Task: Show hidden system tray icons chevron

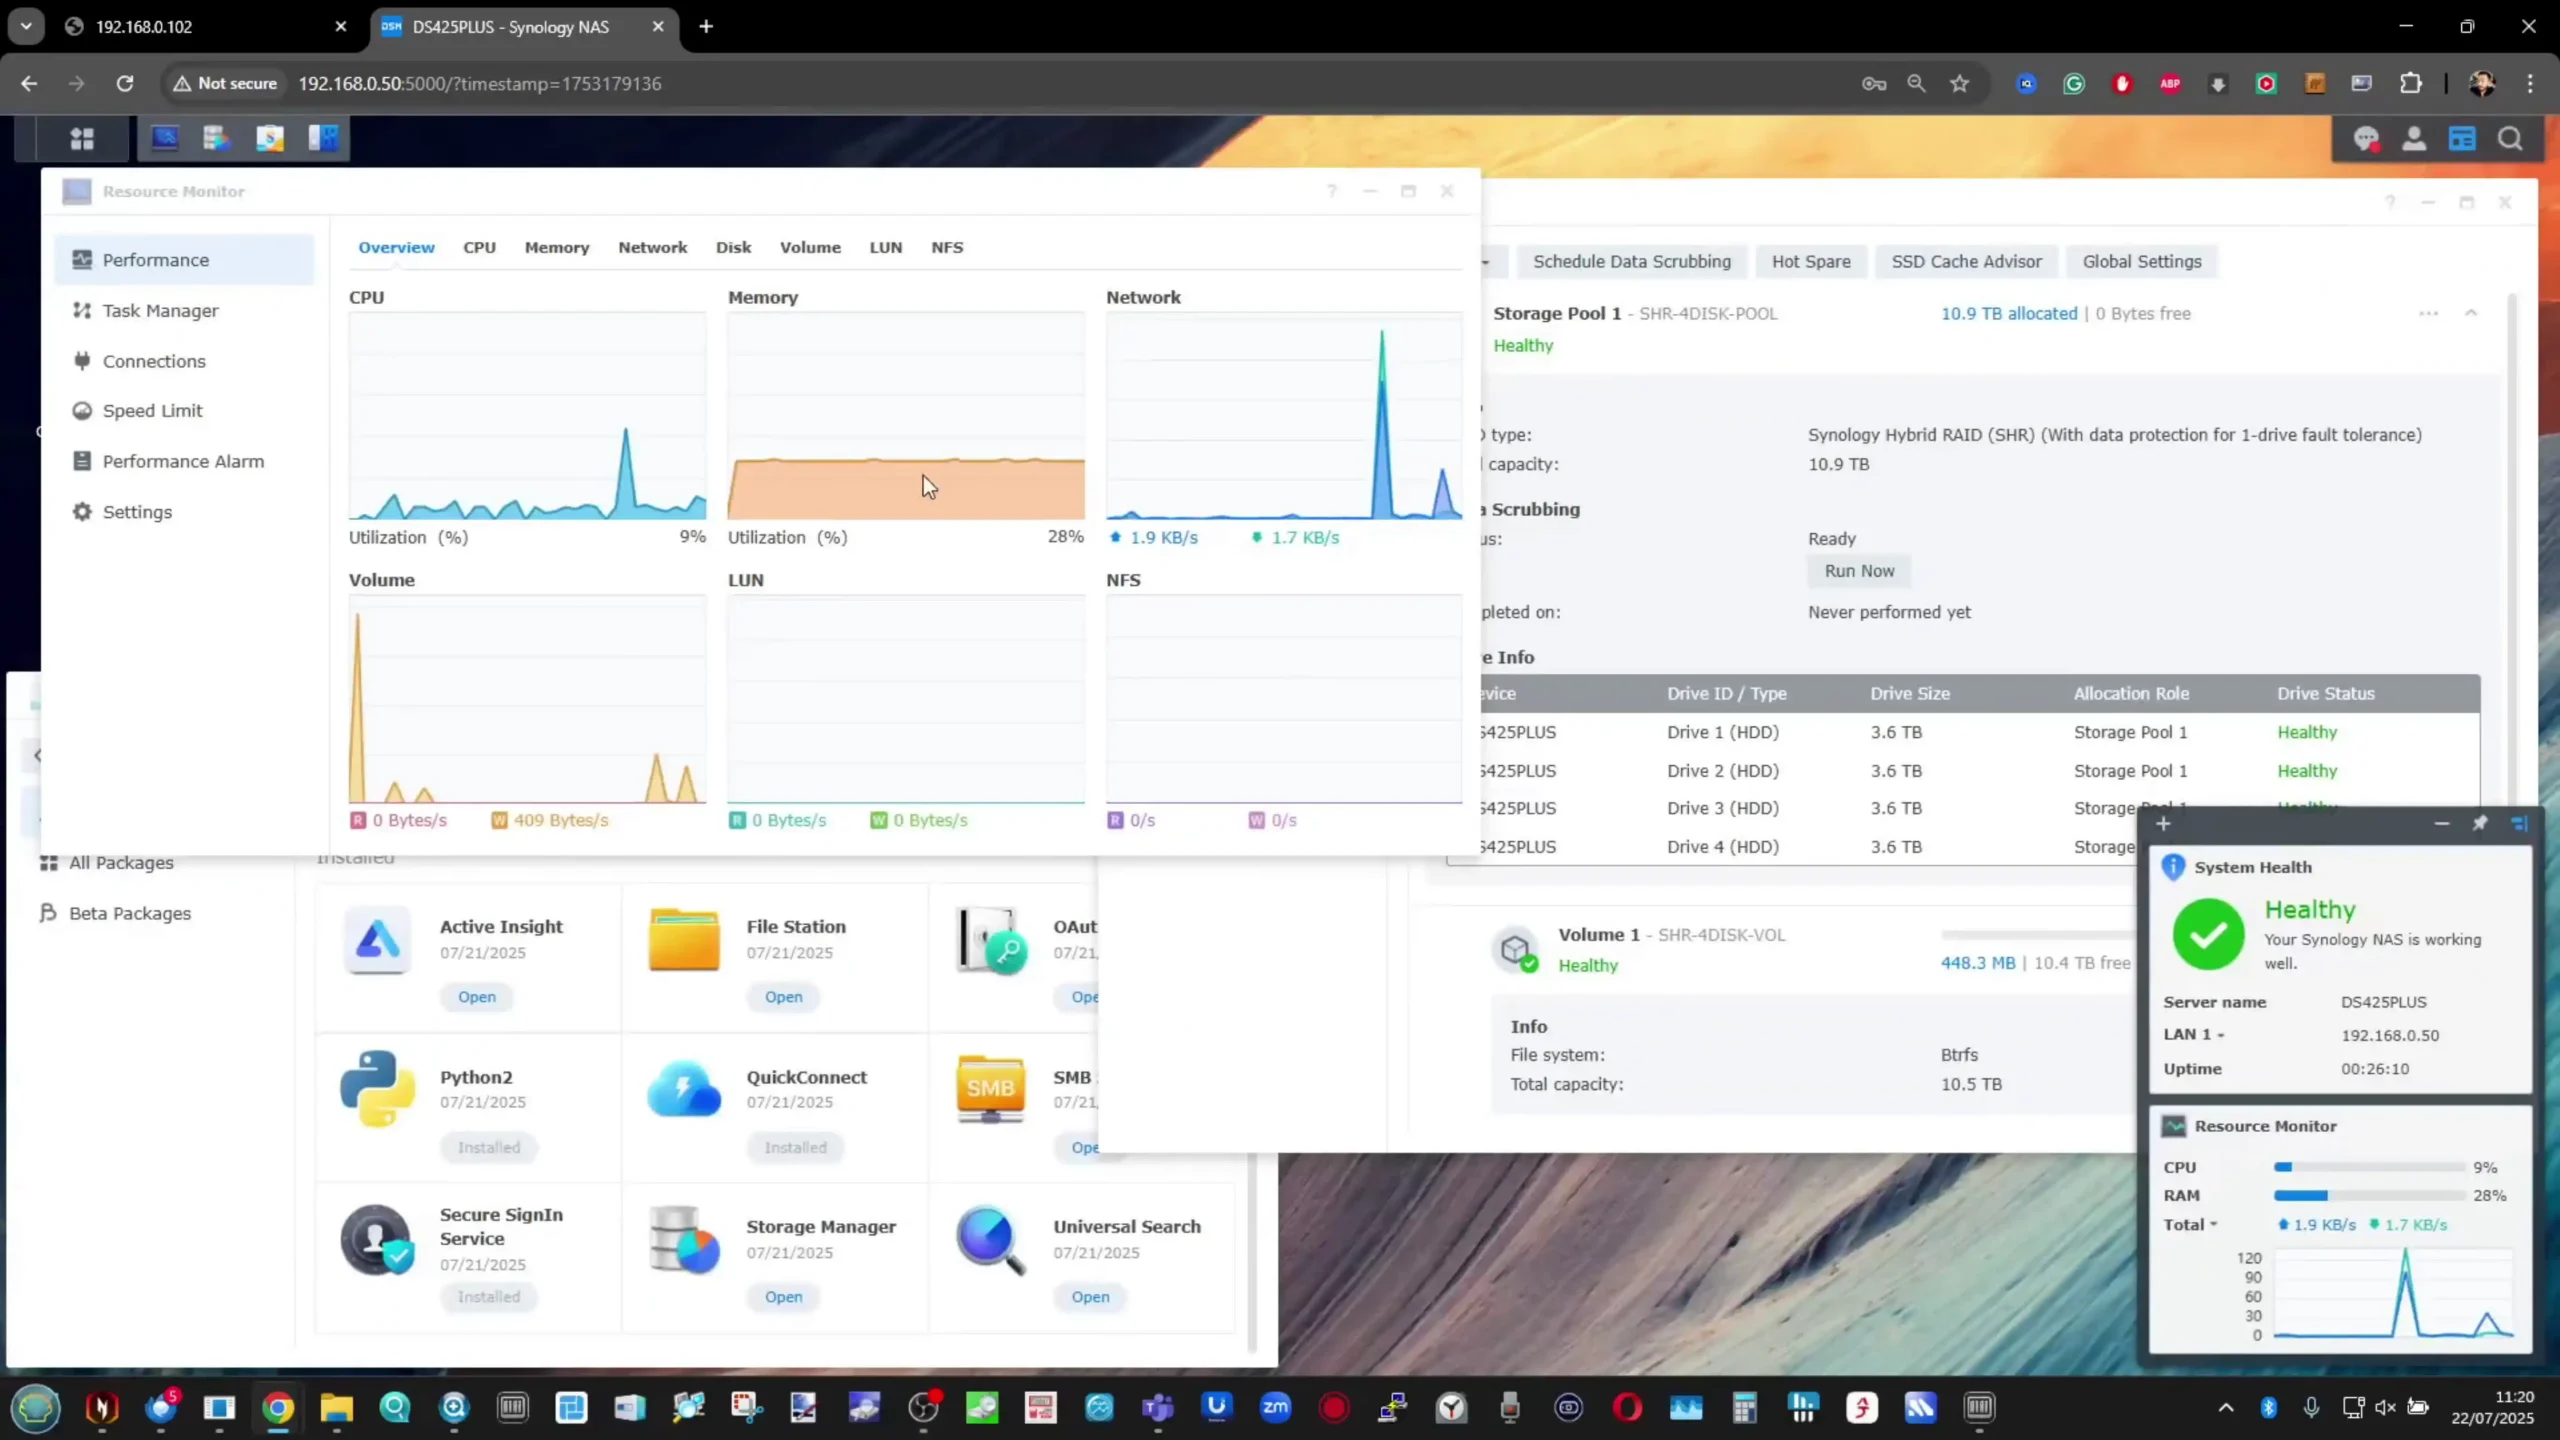Action: click(x=2226, y=1407)
